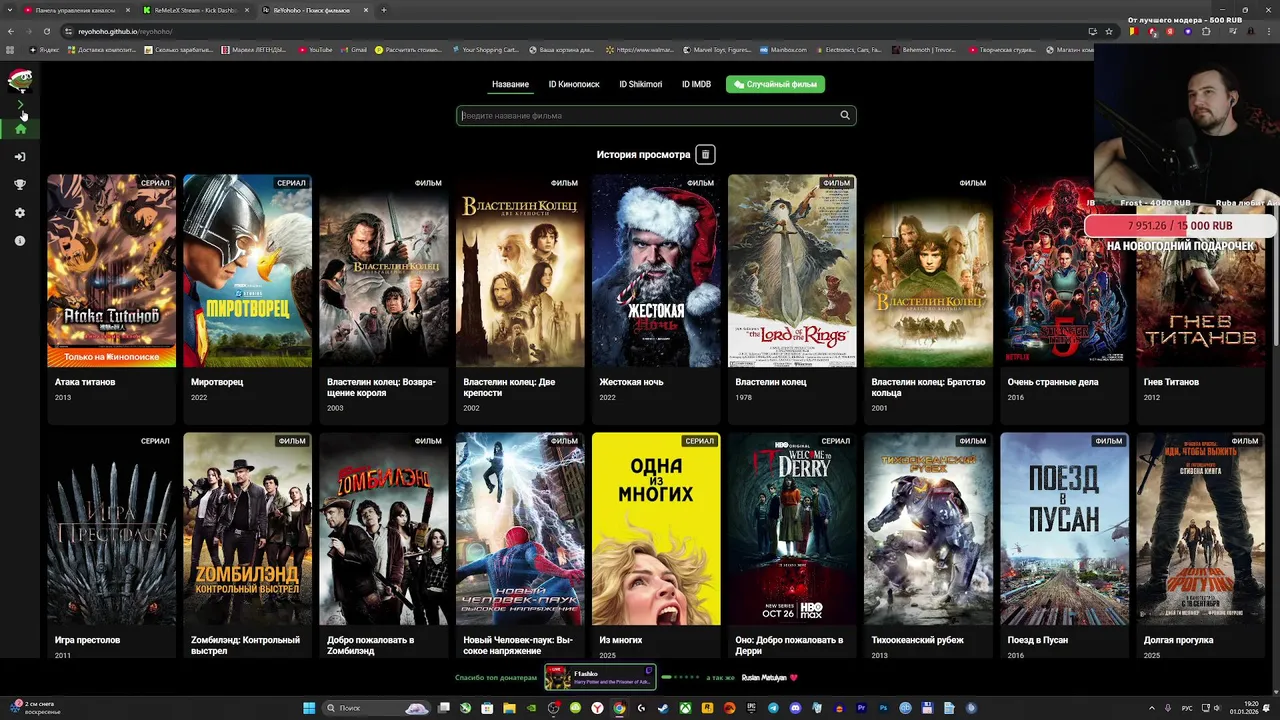Open the Home page in the sidebar
Viewport: 1280px width, 720px height.
tap(20, 129)
